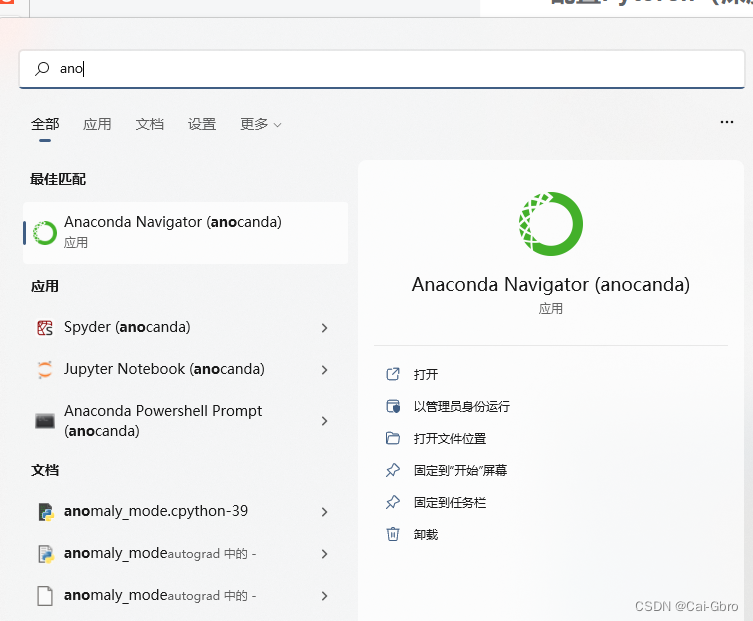Choose 打开 to launch the app
This screenshot has width=753, height=621.
426,374
